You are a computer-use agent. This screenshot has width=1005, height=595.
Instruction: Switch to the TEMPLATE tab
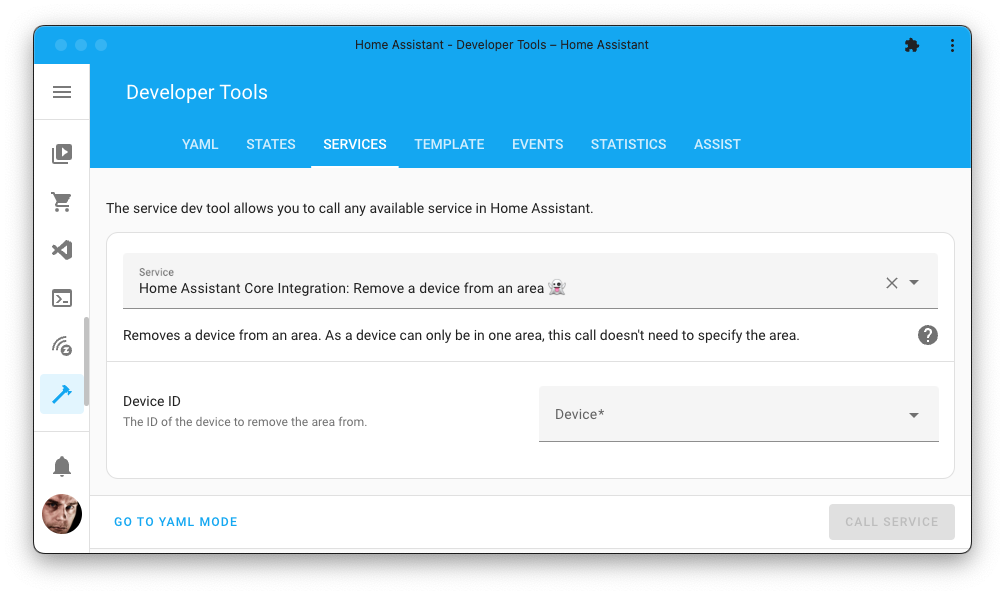449,144
